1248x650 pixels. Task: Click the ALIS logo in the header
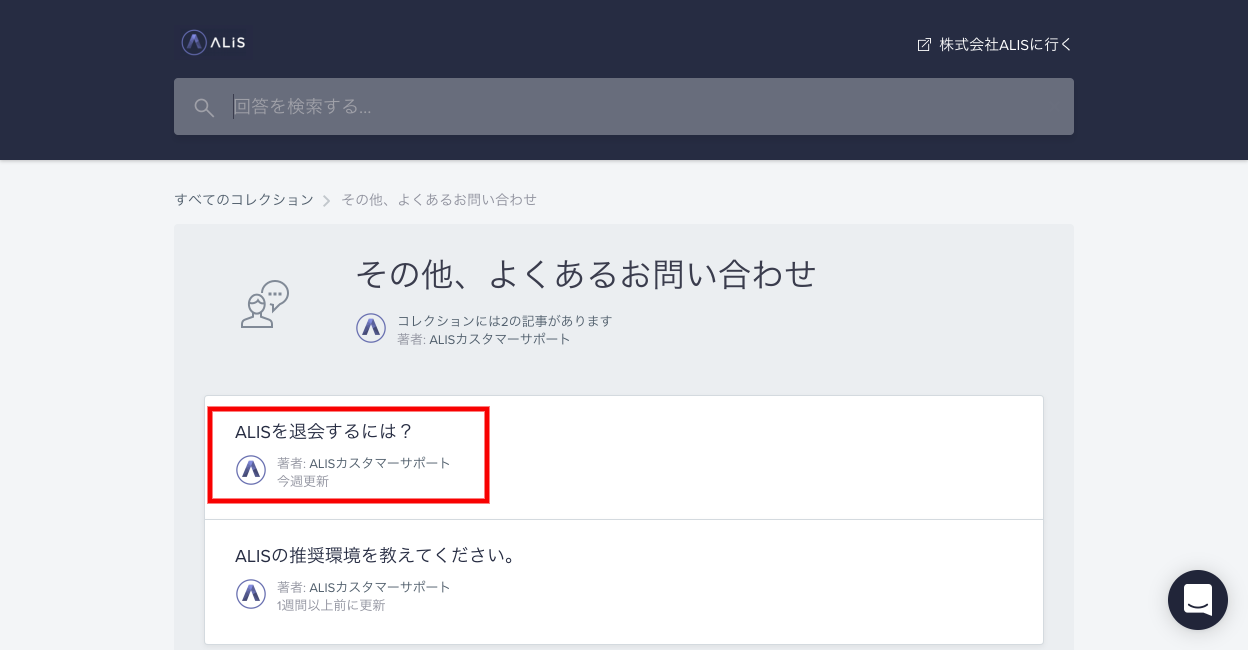pos(213,42)
